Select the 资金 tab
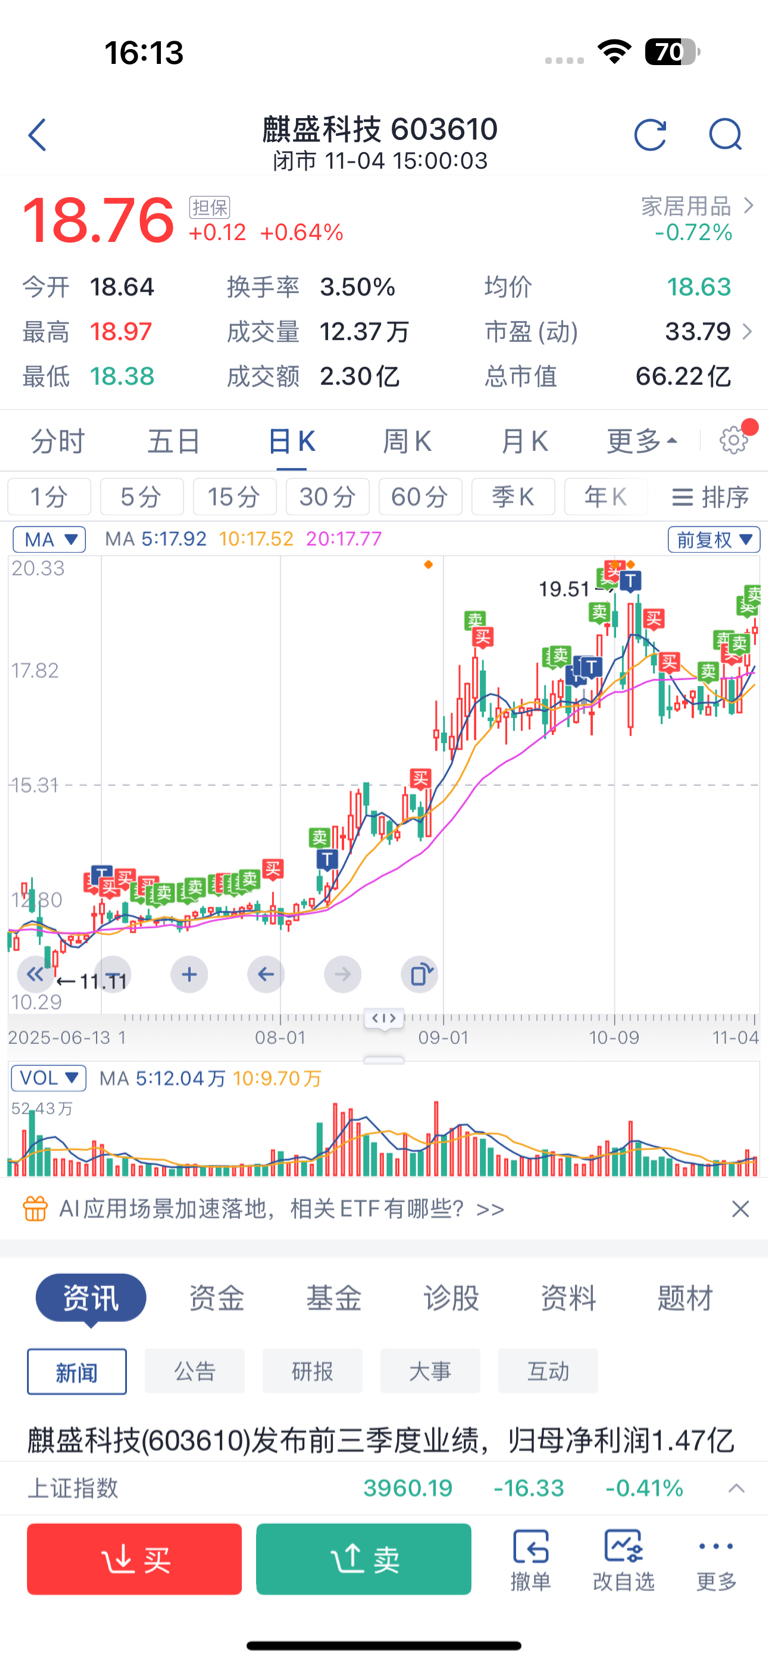This screenshot has height=1665, width=768. click(217, 1298)
